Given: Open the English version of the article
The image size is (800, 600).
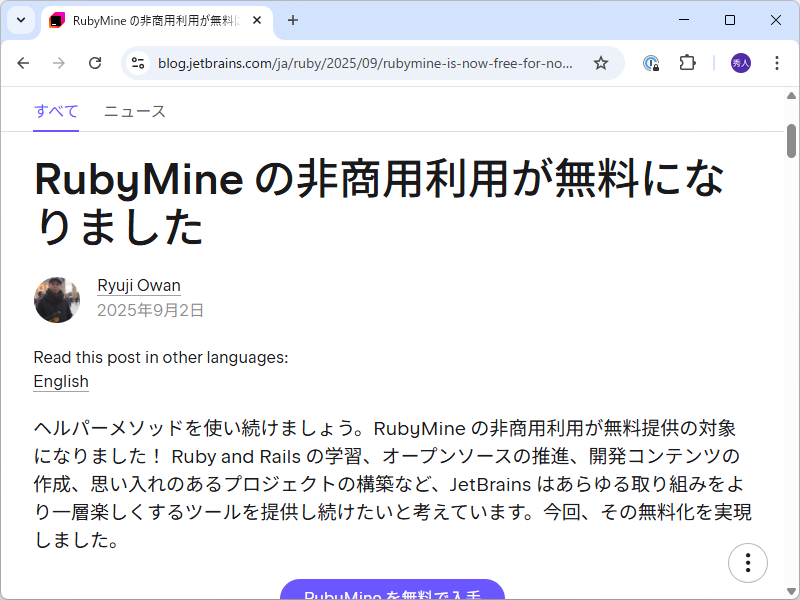Looking at the screenshot, I should pos(60,381).
